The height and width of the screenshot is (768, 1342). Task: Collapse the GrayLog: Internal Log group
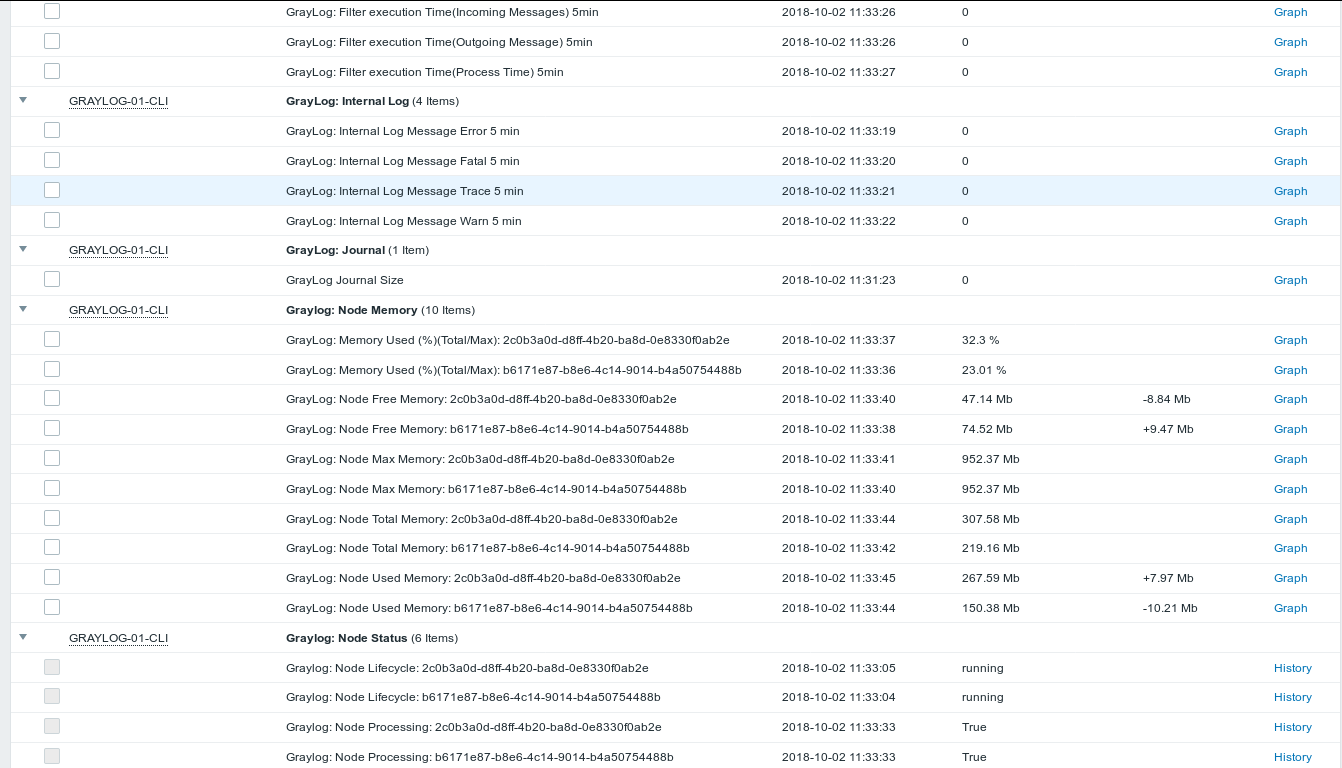23,100
